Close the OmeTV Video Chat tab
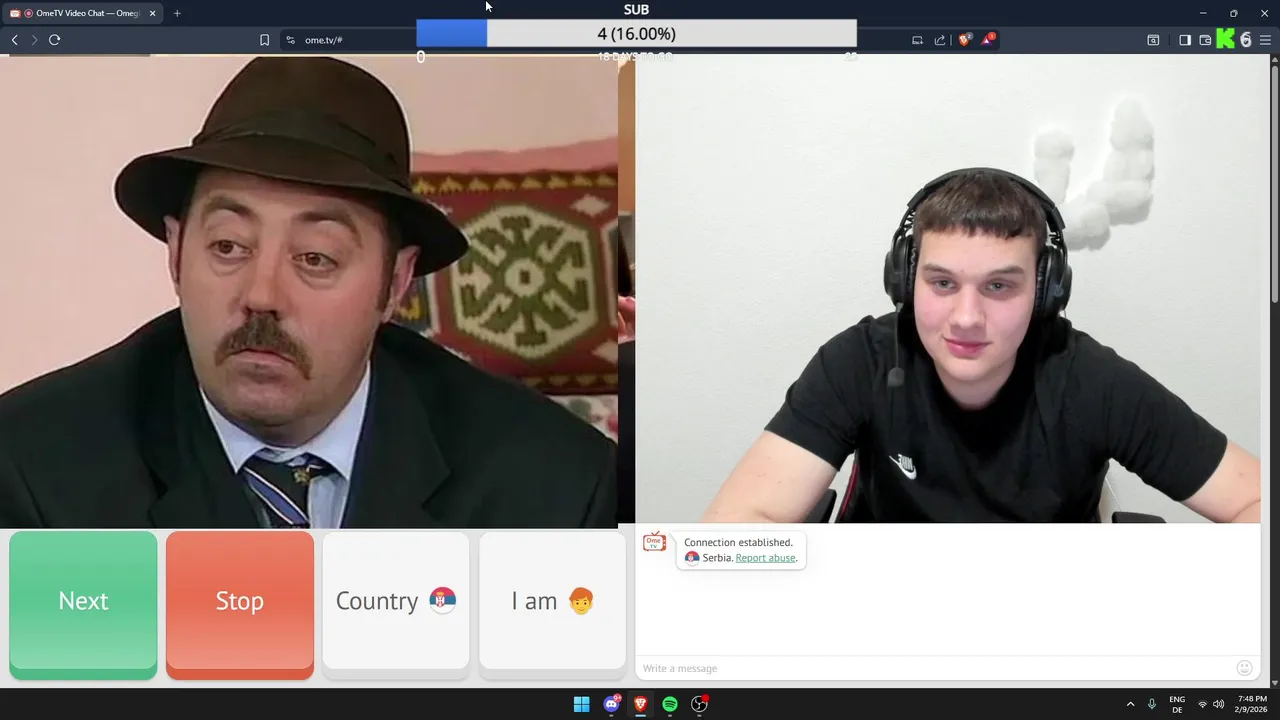1280x720 pixels. [x=153, y=13]
